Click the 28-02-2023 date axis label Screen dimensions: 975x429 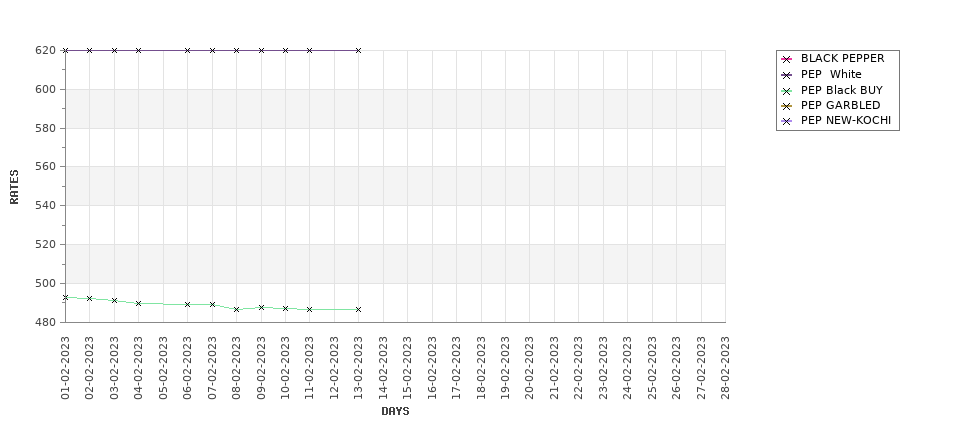pos(725,367)
